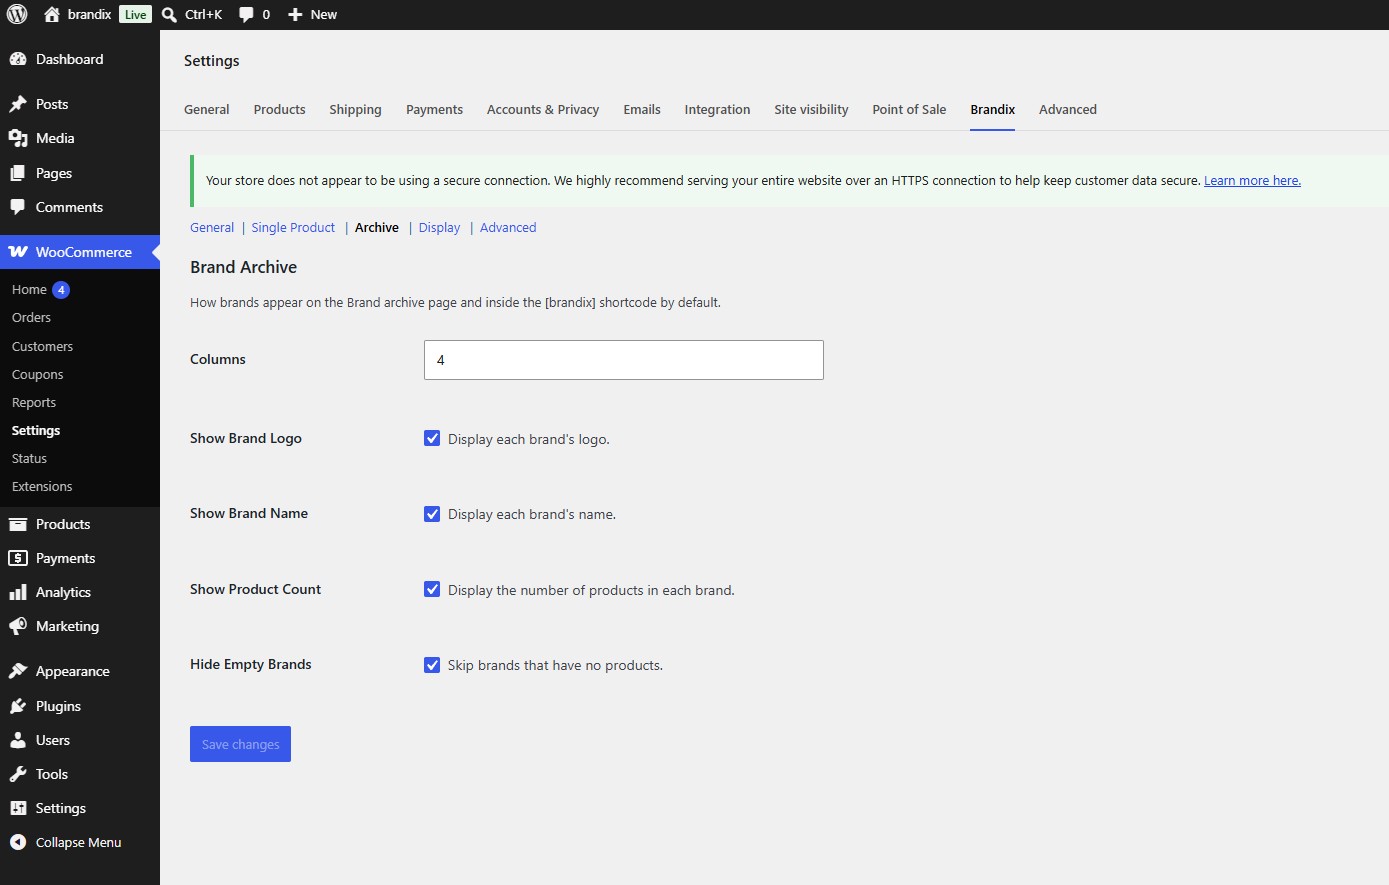The image size is (1389, 885).
Task: Open the comments bubble icon in admin bar
Action: [246, 14]
